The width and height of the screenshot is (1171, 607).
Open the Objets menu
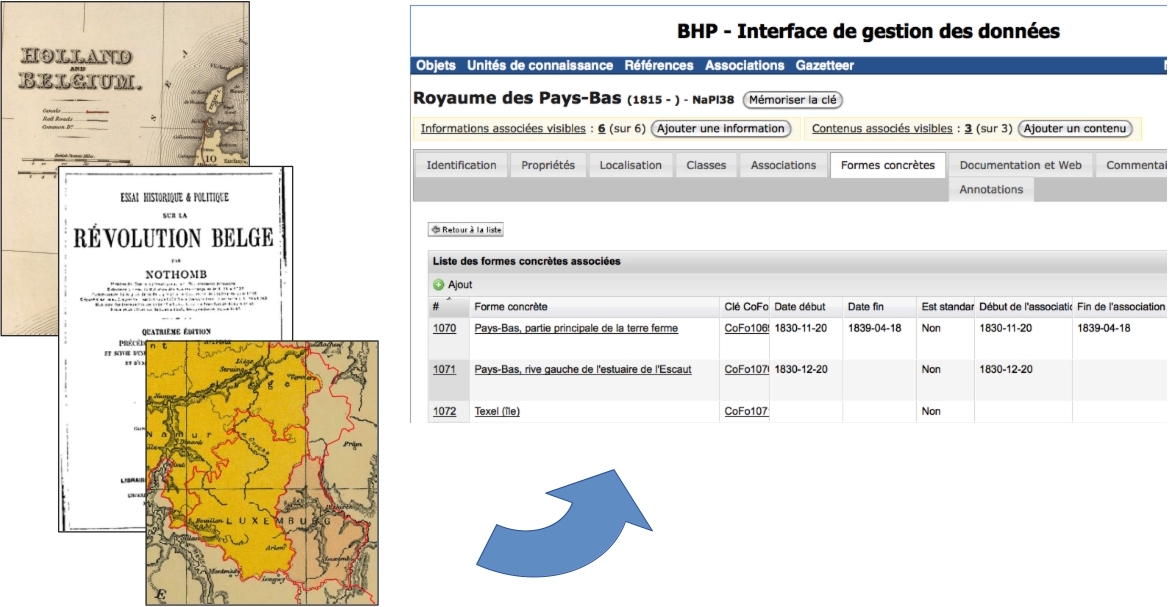[436, 66]
